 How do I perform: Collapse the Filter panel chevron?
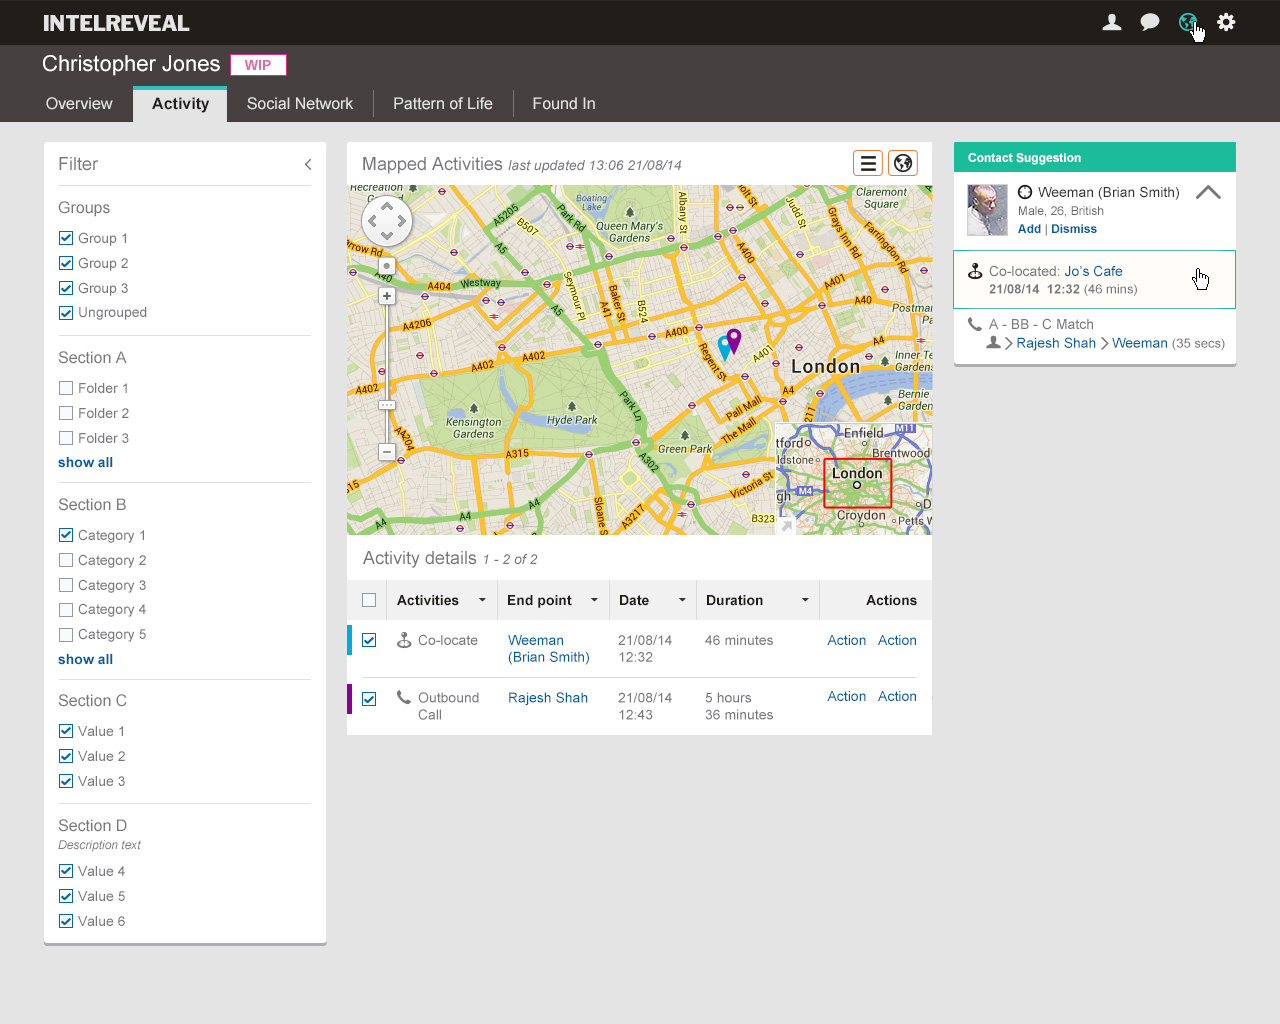tap(308, 164)
